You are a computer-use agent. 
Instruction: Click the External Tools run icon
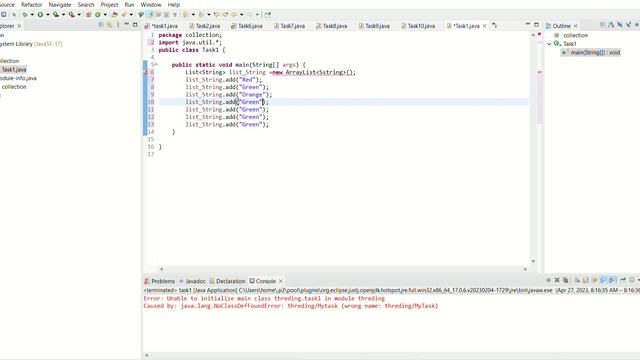pos(71,14)
